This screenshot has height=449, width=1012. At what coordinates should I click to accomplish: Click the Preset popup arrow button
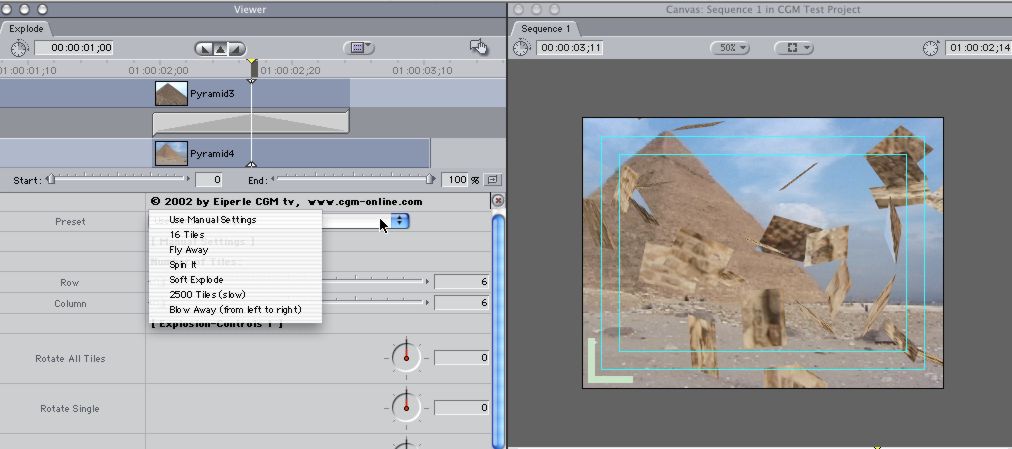[x=400, y=220]
